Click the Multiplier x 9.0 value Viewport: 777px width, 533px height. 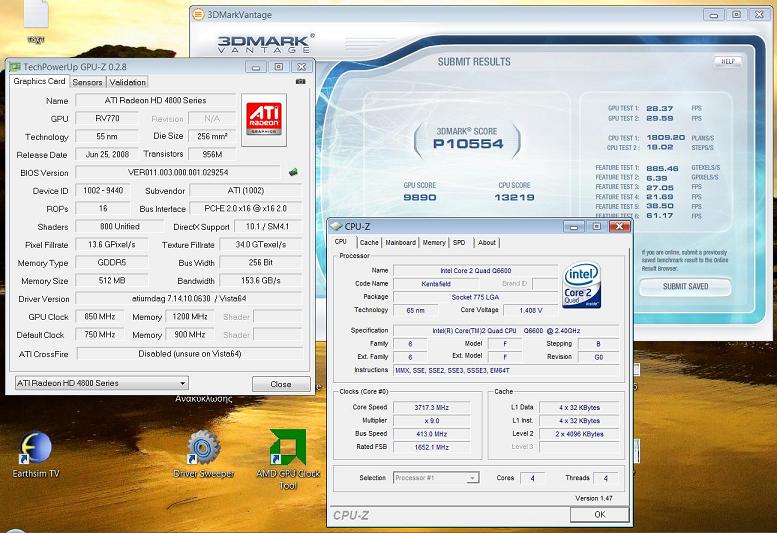point(432,421)
